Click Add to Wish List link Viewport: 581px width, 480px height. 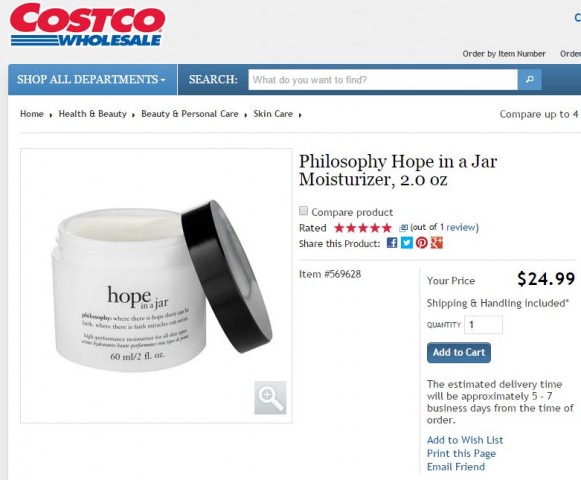465,440
